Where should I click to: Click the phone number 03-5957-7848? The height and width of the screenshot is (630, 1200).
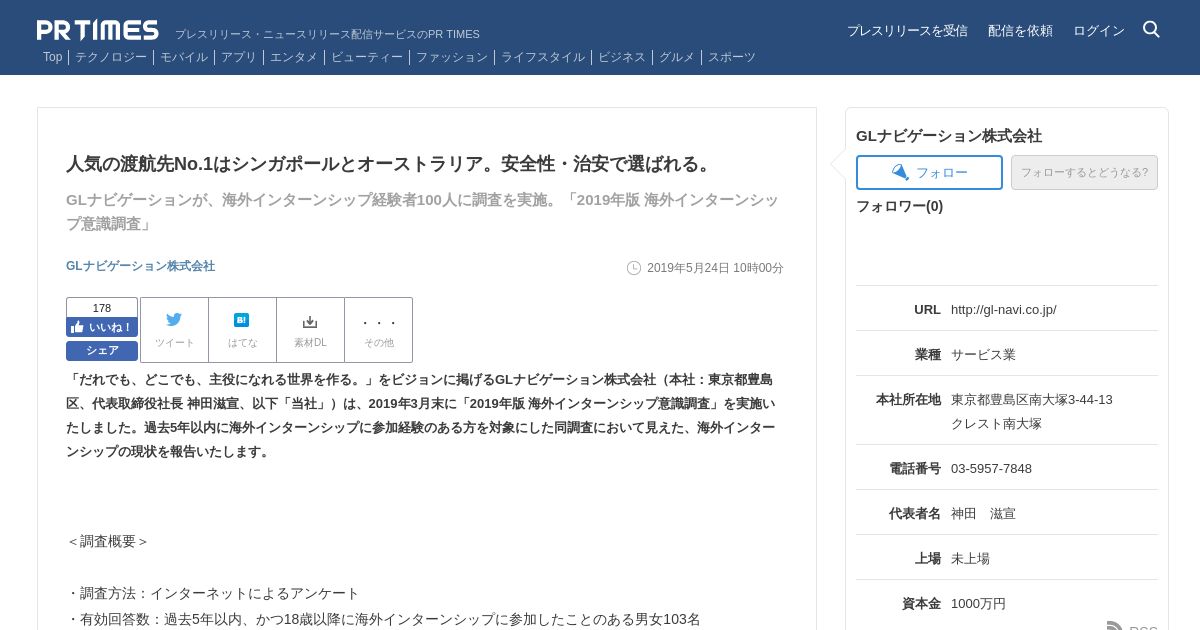(991, 469)
